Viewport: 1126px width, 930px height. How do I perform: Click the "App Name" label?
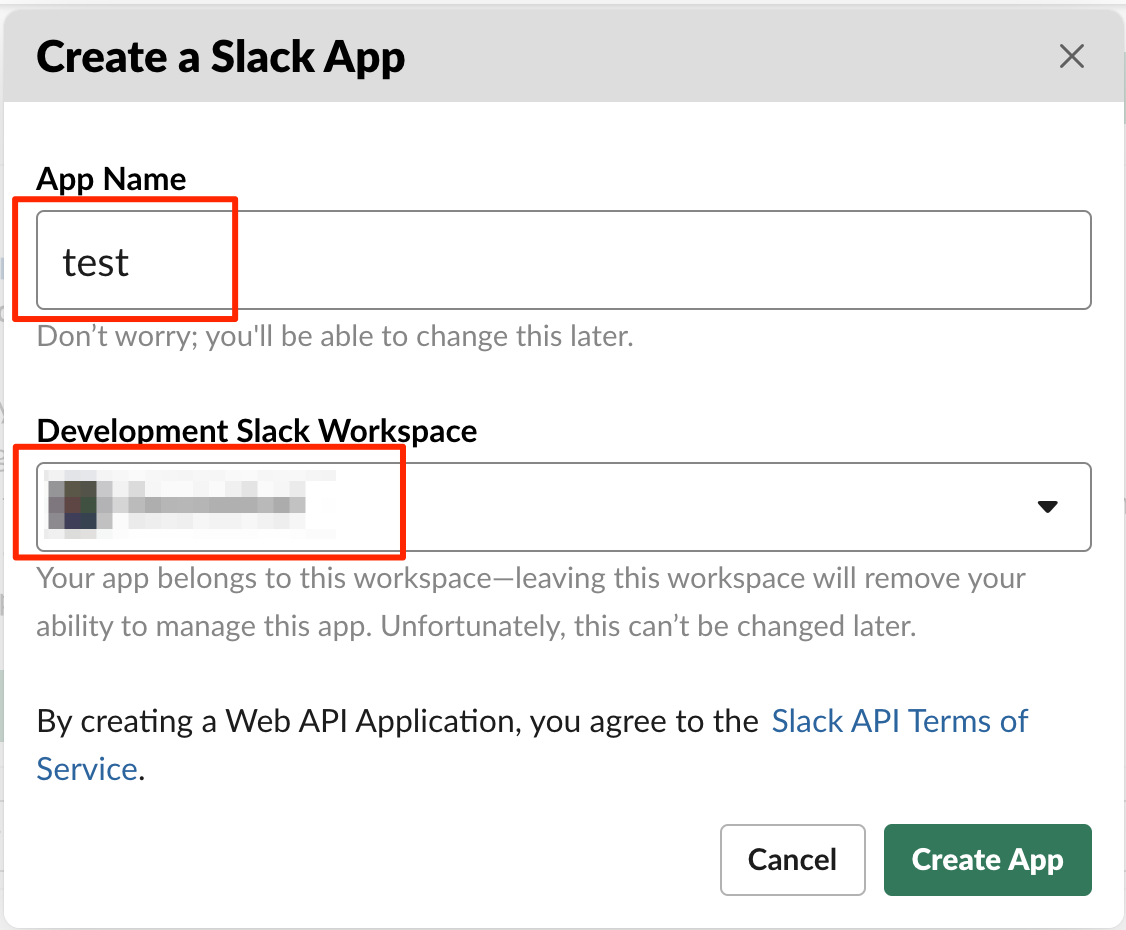coord(111,179)
